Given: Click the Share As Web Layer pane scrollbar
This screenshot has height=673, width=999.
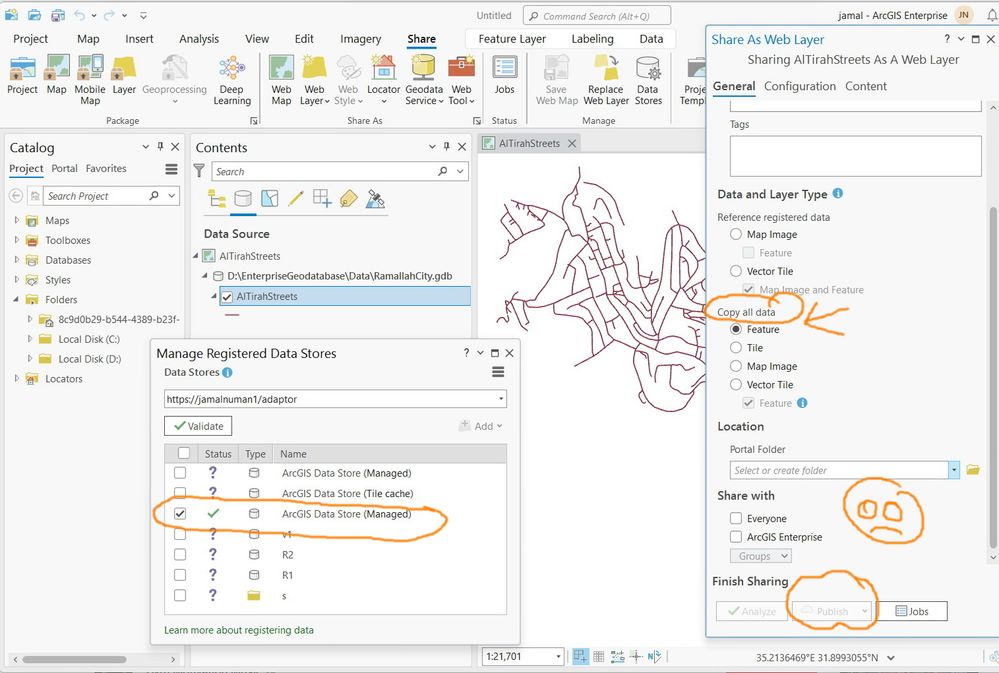Looking at the screenshot, I should 992,376.
